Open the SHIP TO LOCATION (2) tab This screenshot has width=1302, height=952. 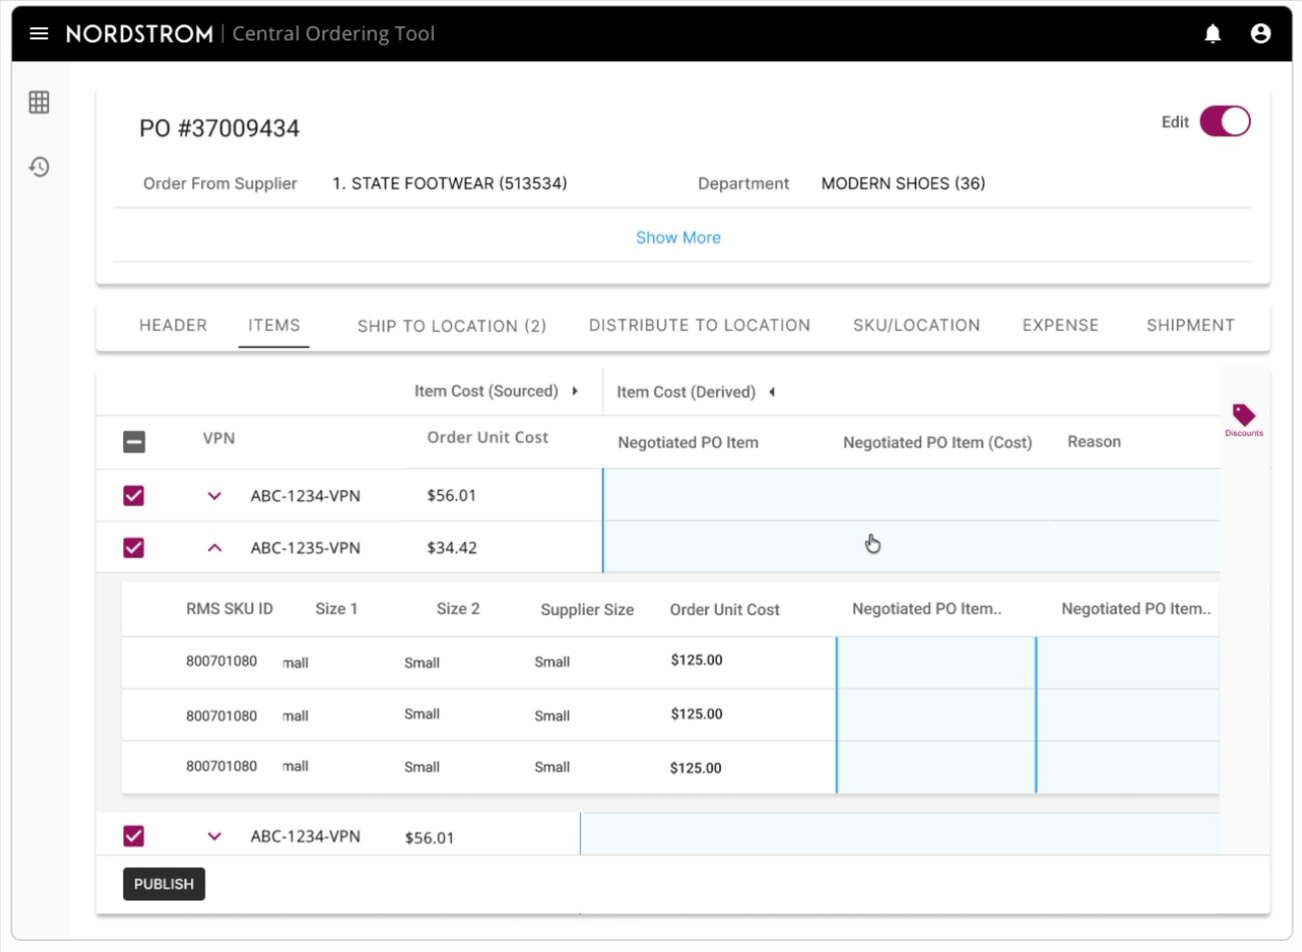coord(452,326)
